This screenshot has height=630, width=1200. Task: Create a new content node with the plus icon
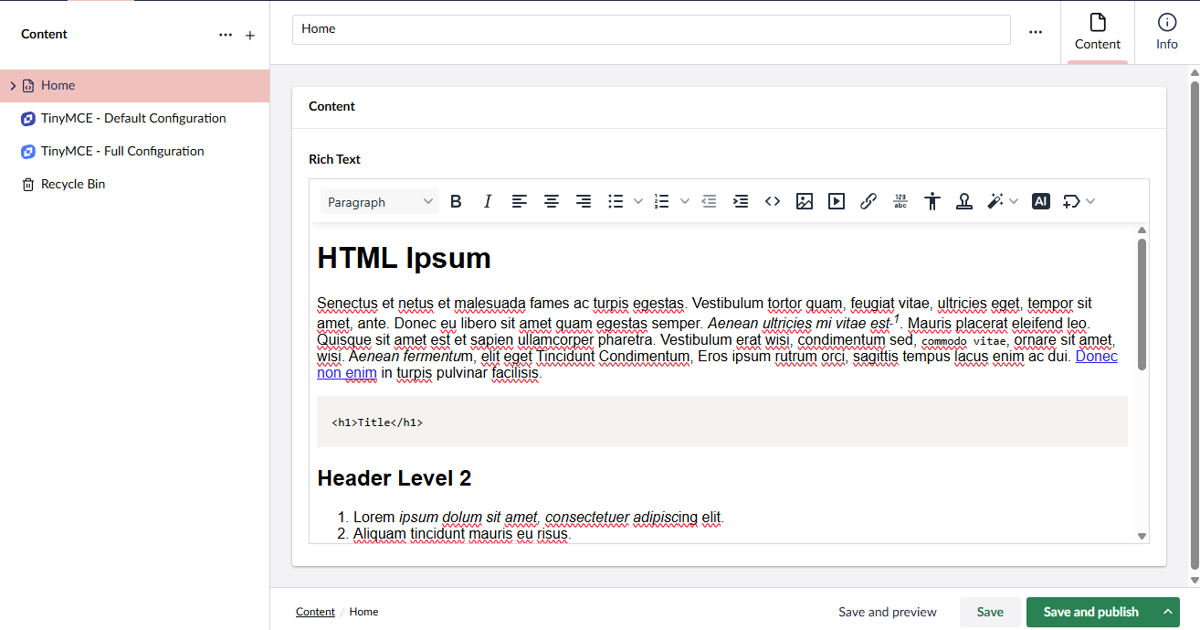(249, 34)
